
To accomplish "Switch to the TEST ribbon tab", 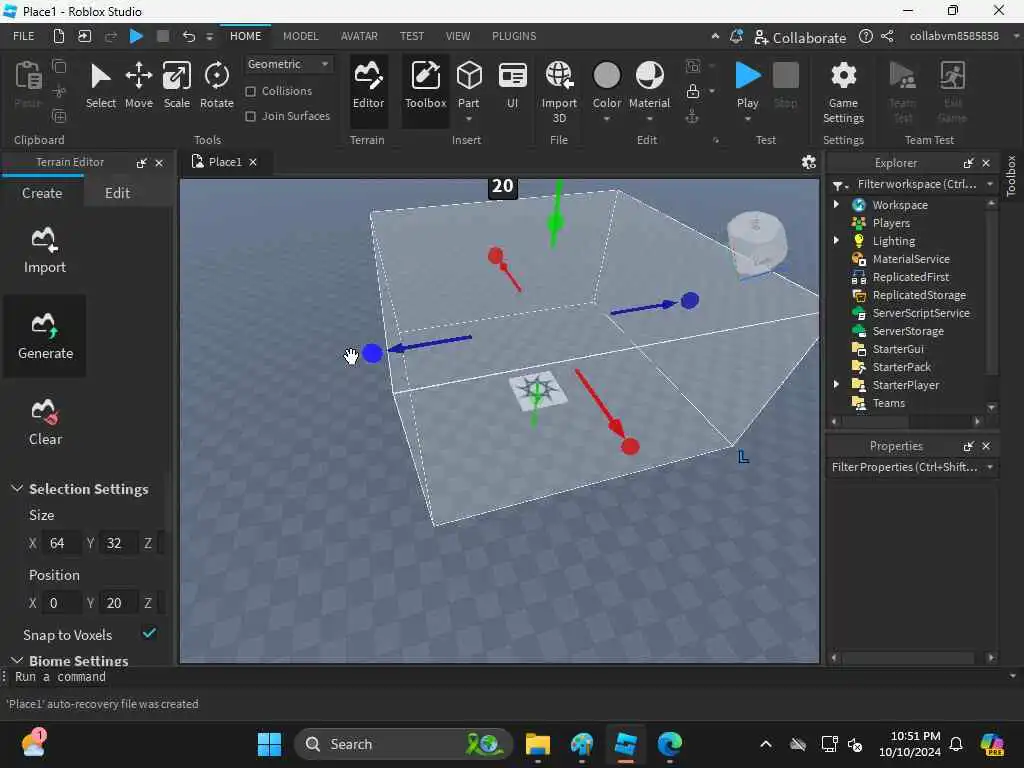I will (411, 36).
